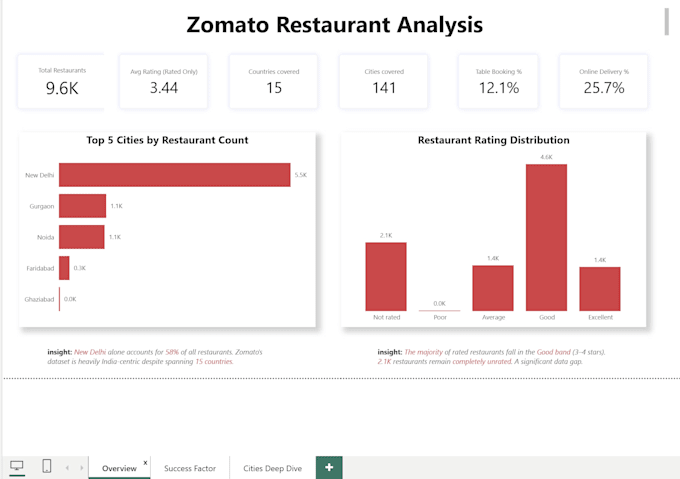The height and width of the screenshot is (479, 680).
Task: Click the Not rated axis label
Action: (x=386, y=317)
